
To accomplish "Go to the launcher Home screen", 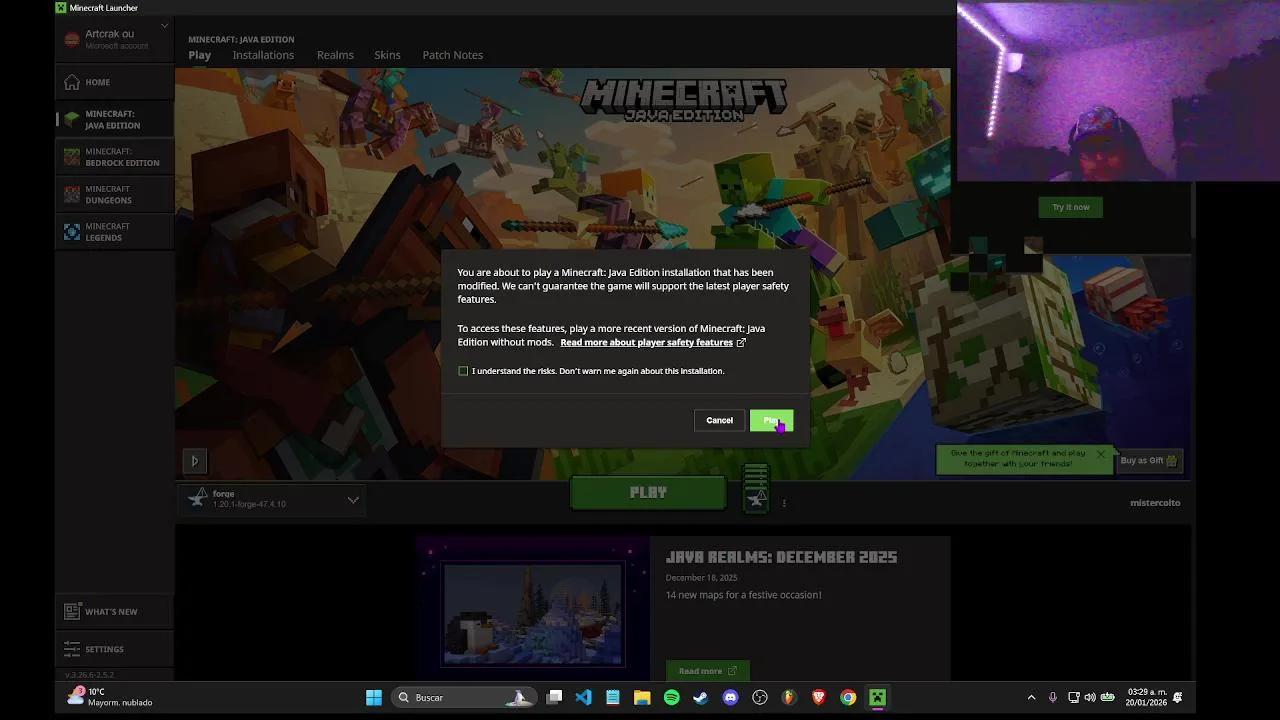I will (97, 81).
